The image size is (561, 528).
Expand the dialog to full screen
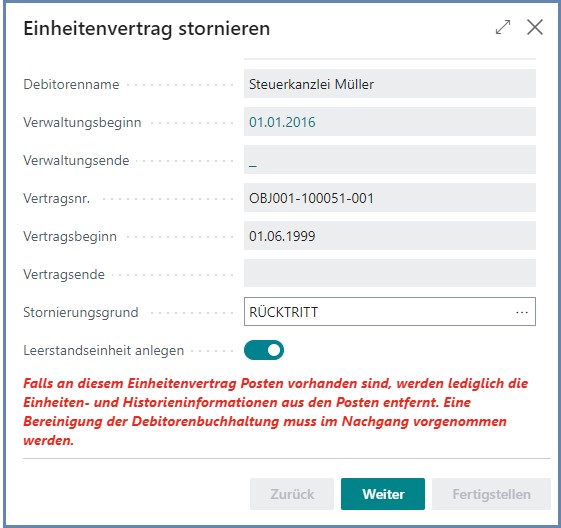click(503, 27)
